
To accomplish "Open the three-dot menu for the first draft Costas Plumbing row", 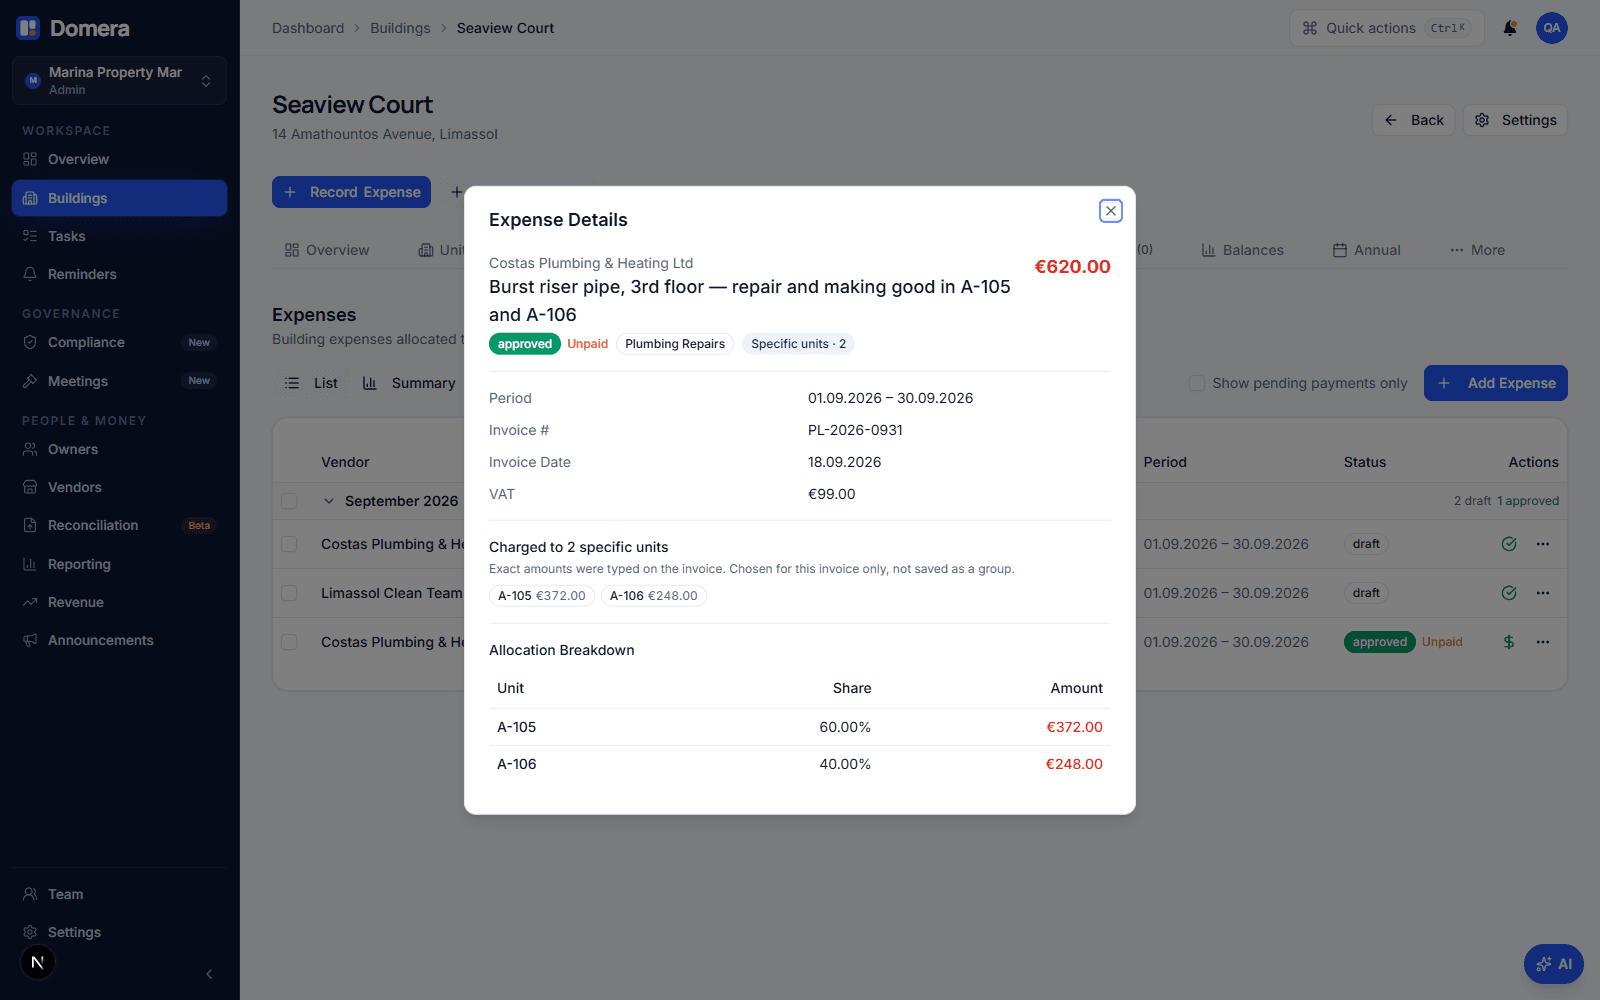I will [x=1543, y=544].
